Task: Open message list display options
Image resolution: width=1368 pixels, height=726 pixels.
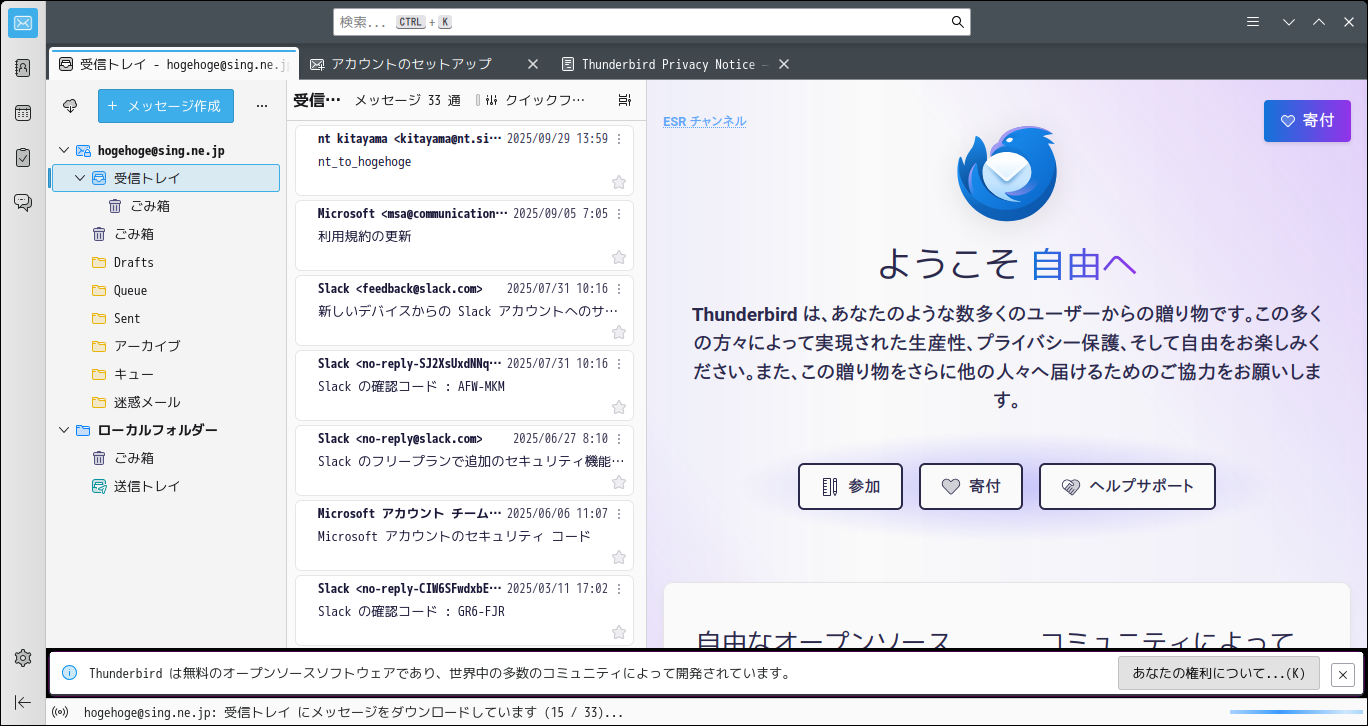Action: 625,100
